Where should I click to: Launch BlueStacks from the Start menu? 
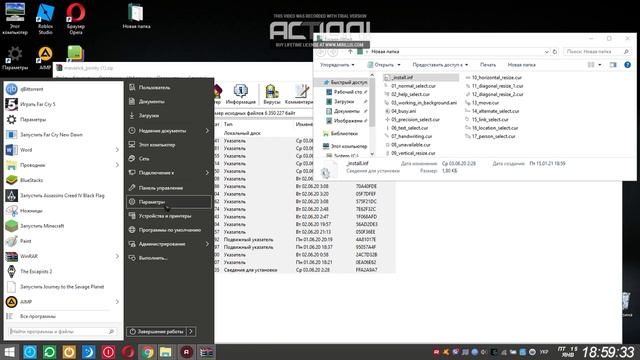coord(63,180)
